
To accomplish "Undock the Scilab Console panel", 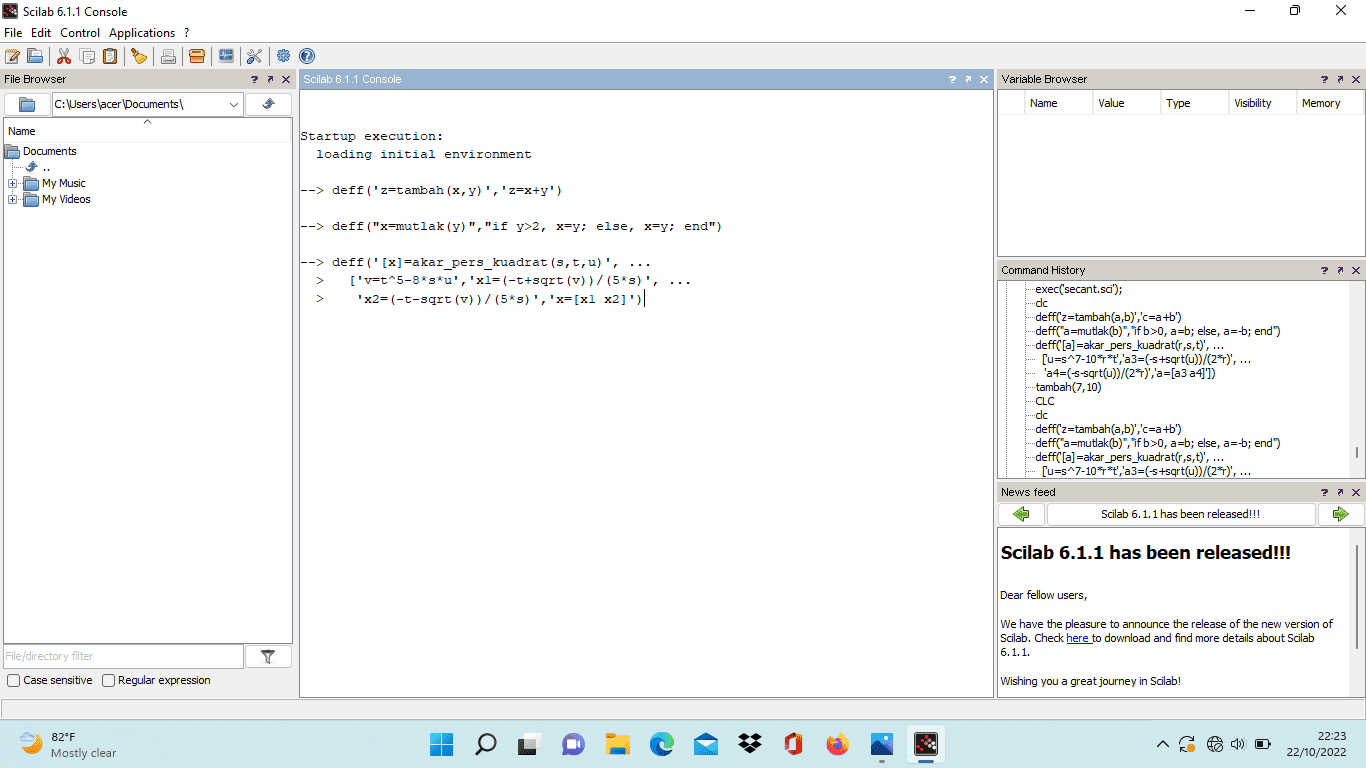I will (968, 79).
